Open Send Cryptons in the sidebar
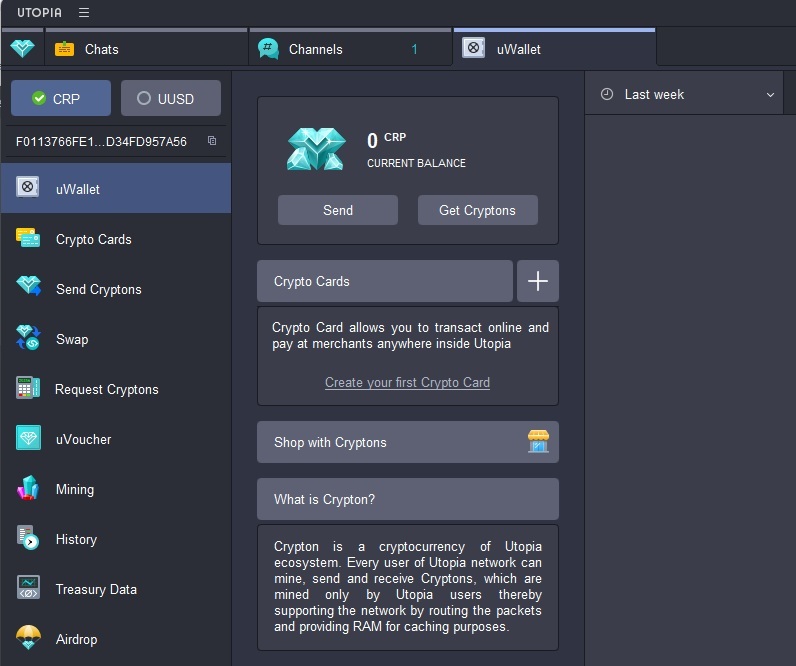Image resolution: width=796 pixels, height=666 pixels. (116, 288)
